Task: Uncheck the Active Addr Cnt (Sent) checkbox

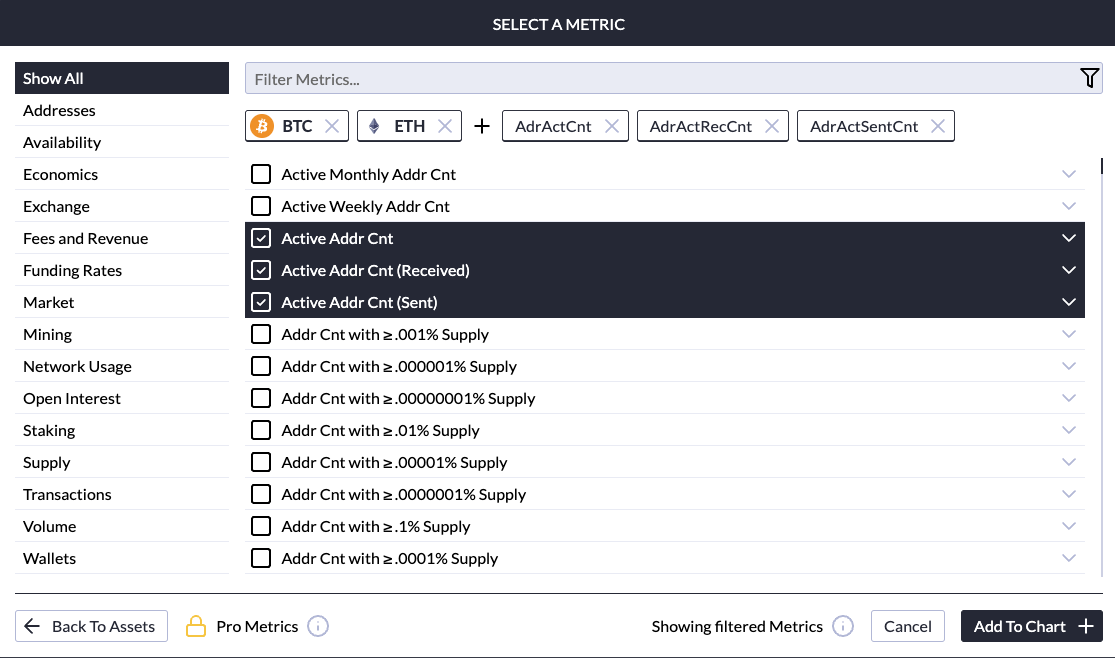Action: 261,302
